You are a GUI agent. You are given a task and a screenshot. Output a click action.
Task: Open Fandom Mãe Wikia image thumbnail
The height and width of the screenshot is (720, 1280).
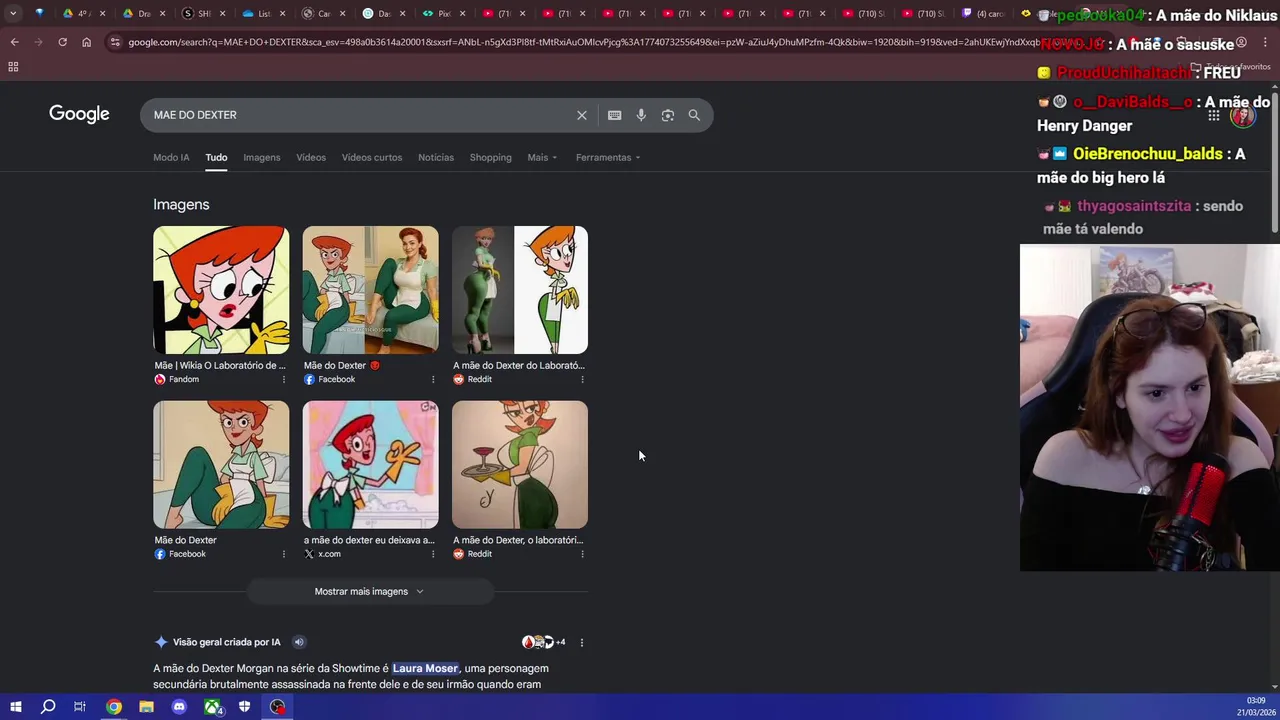[221, 290]
